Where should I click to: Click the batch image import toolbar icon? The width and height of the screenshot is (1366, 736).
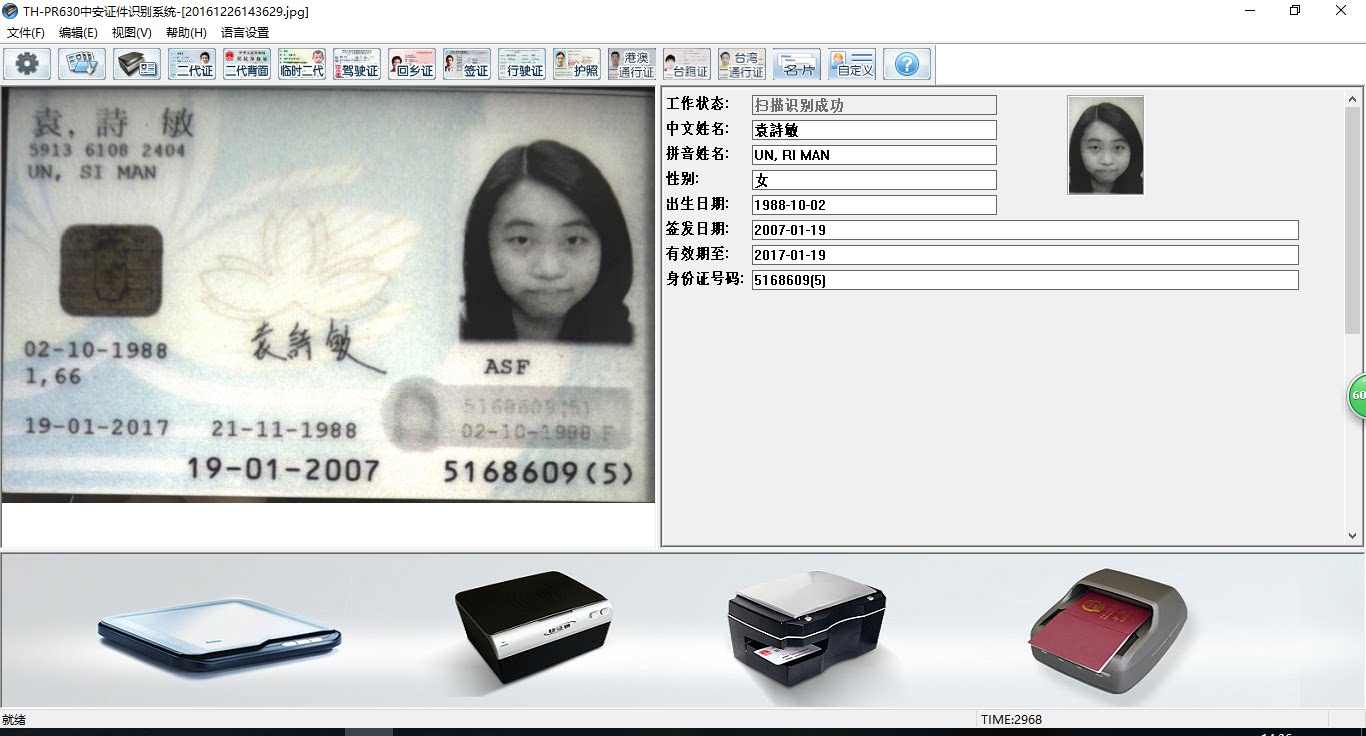click(x=82, y=64)
